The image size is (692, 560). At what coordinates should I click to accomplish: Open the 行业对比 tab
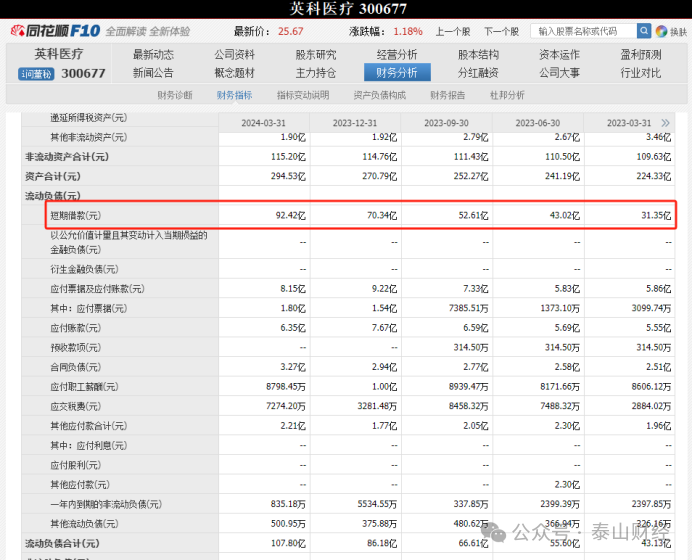click(x=641, y=73)
